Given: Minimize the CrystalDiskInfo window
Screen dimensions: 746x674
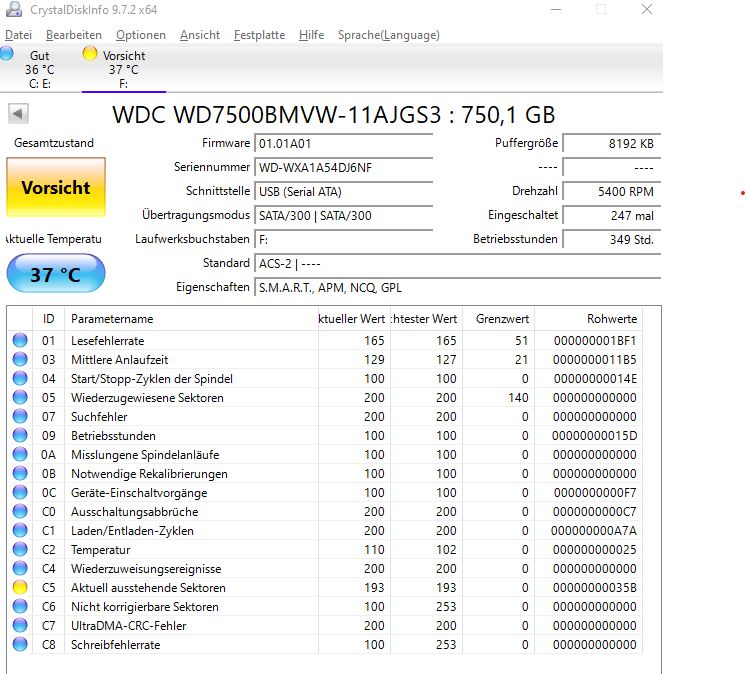Looking at the screenshot, I should 556,9.
